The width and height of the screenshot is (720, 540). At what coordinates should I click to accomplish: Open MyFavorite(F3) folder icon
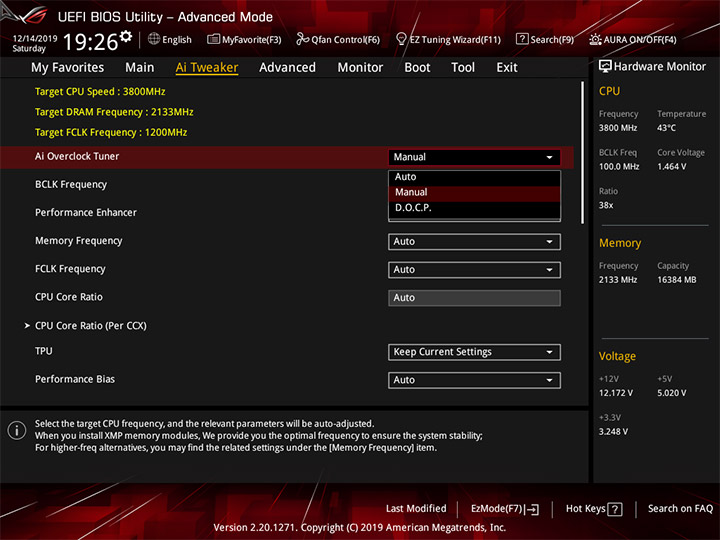(213, 39)
